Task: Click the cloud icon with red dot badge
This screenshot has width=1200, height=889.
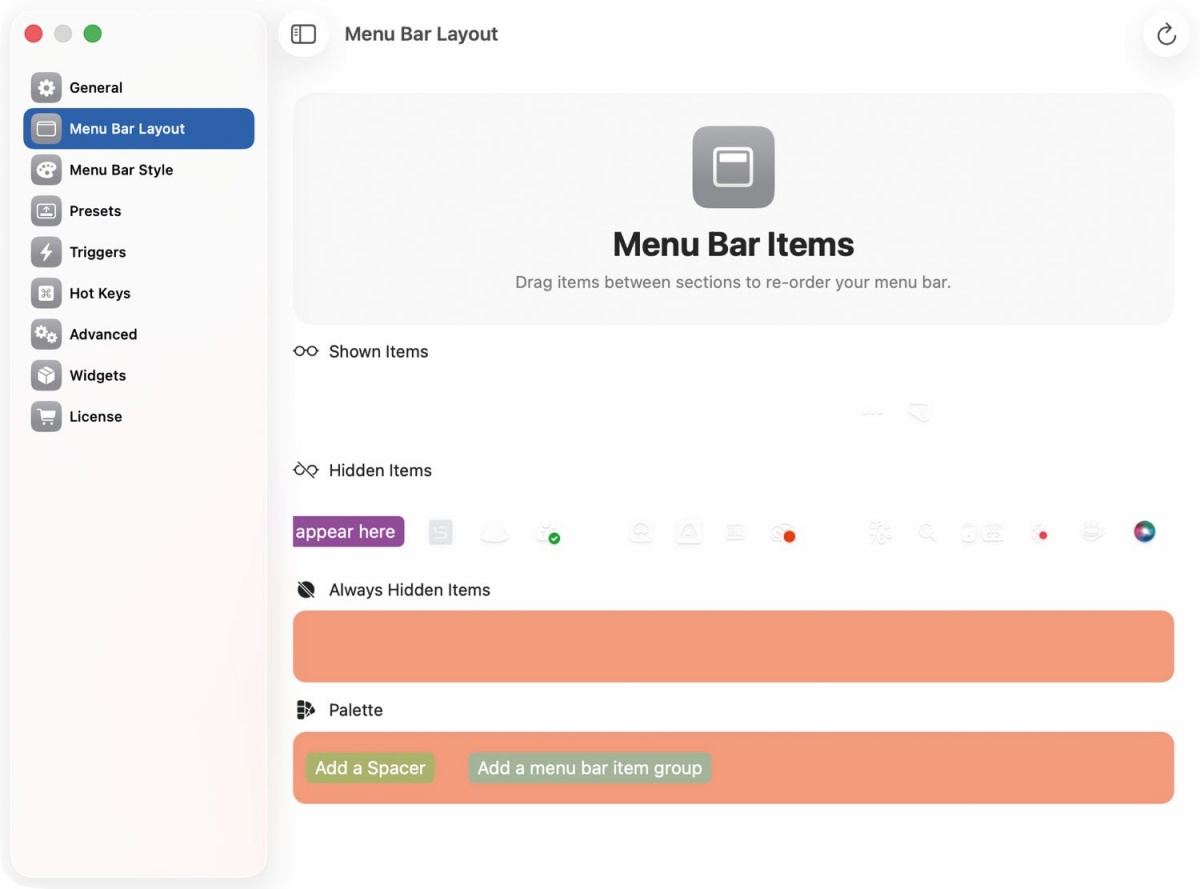Action: (783, 534)
